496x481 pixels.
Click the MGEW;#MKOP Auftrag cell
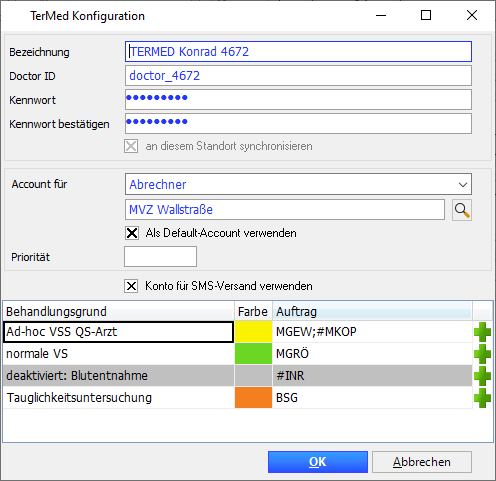[x=372, y=332]
